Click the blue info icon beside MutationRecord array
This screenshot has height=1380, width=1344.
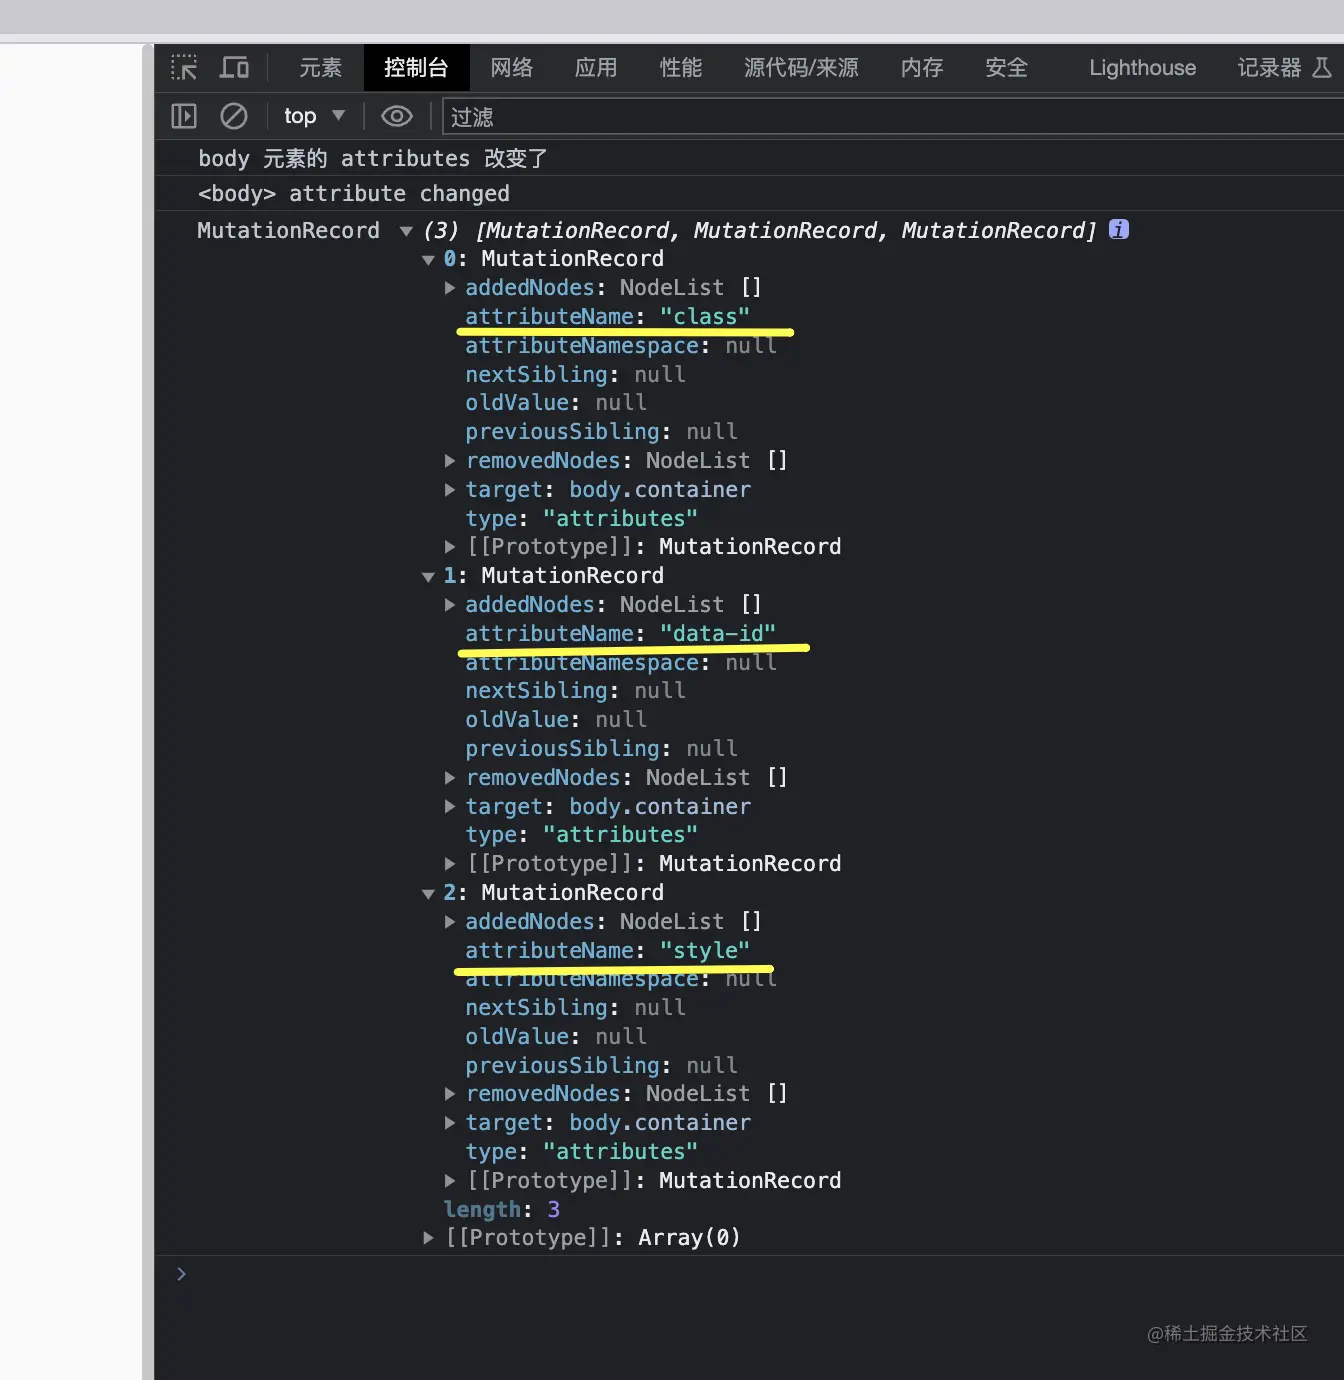click(x=1118, y=230)
